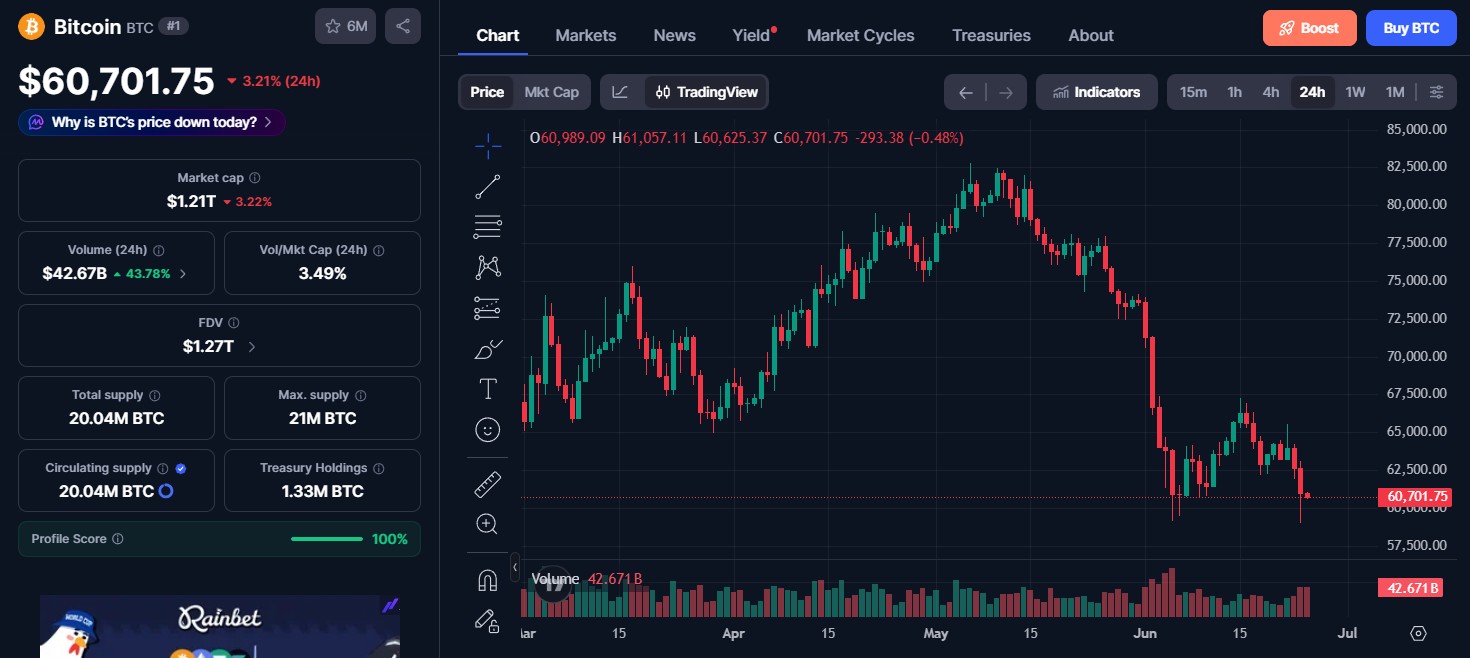Click the Volume 42.671 B legend
The width and height of the screenshot is (1470, 658).
point(587,579)
